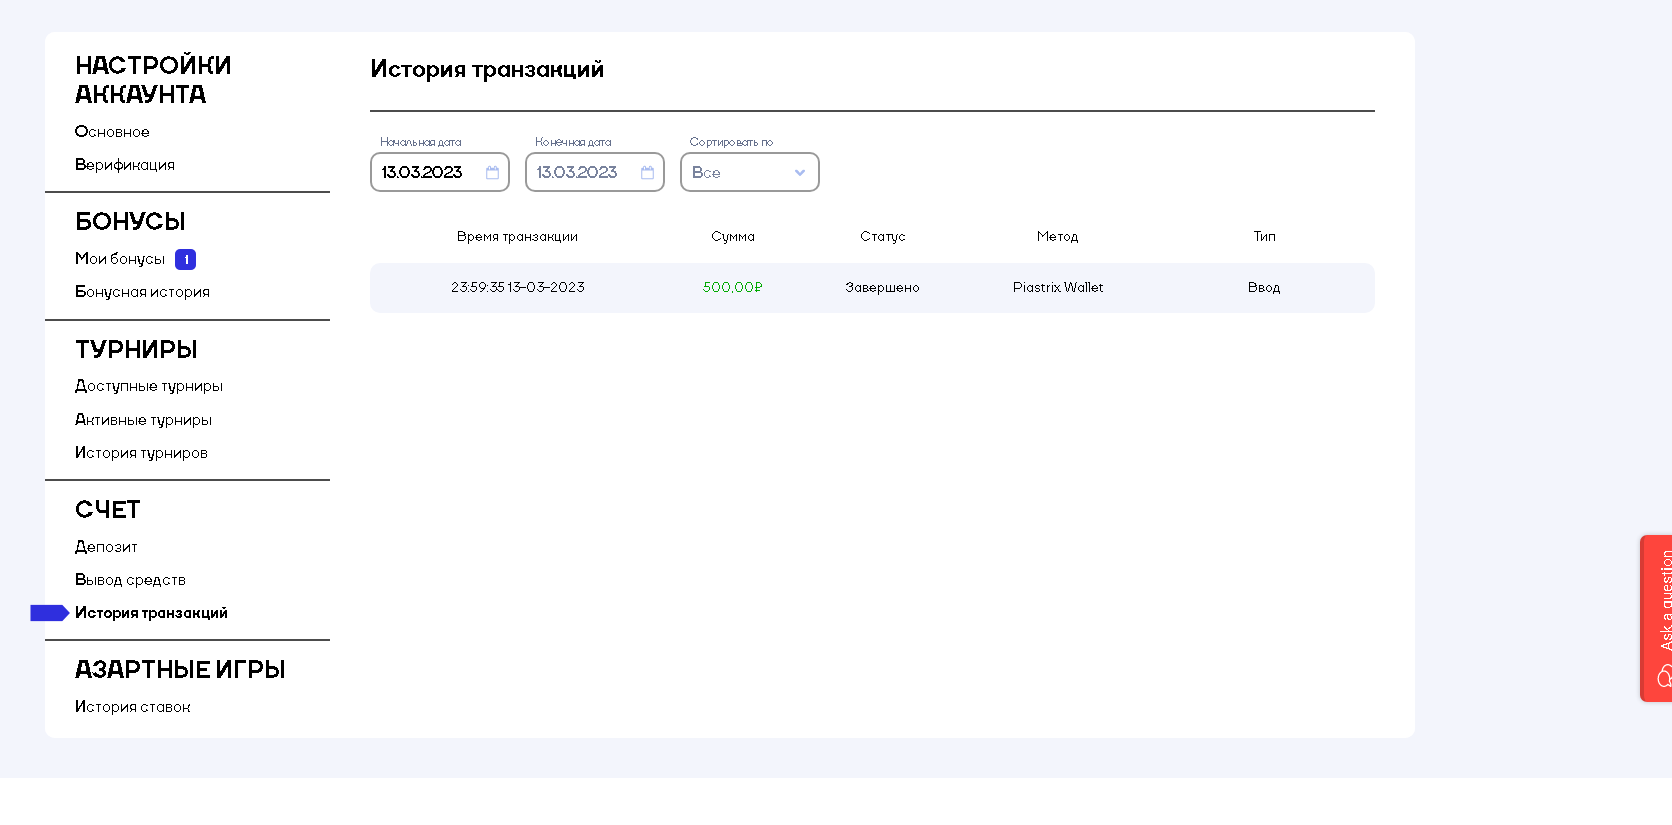Open the start date calendar icon
This screenshot has width=1672, height=825.
[x=492, y=173]
